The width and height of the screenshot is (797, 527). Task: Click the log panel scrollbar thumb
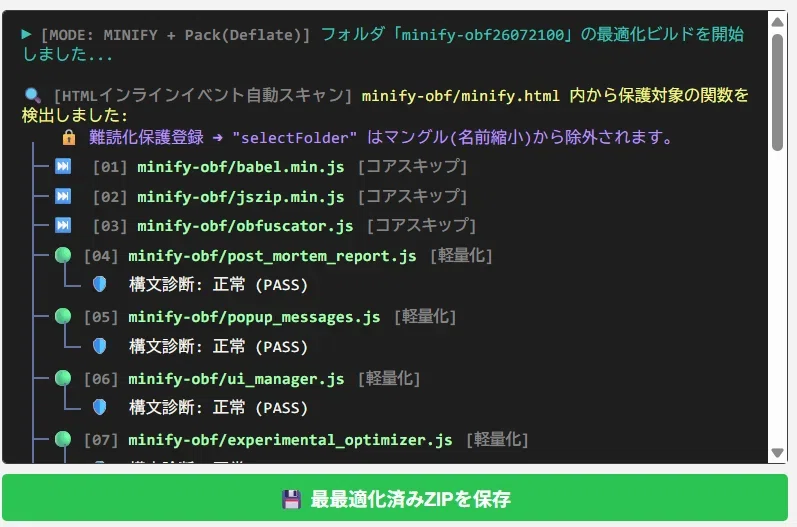(x=777, y=92)
